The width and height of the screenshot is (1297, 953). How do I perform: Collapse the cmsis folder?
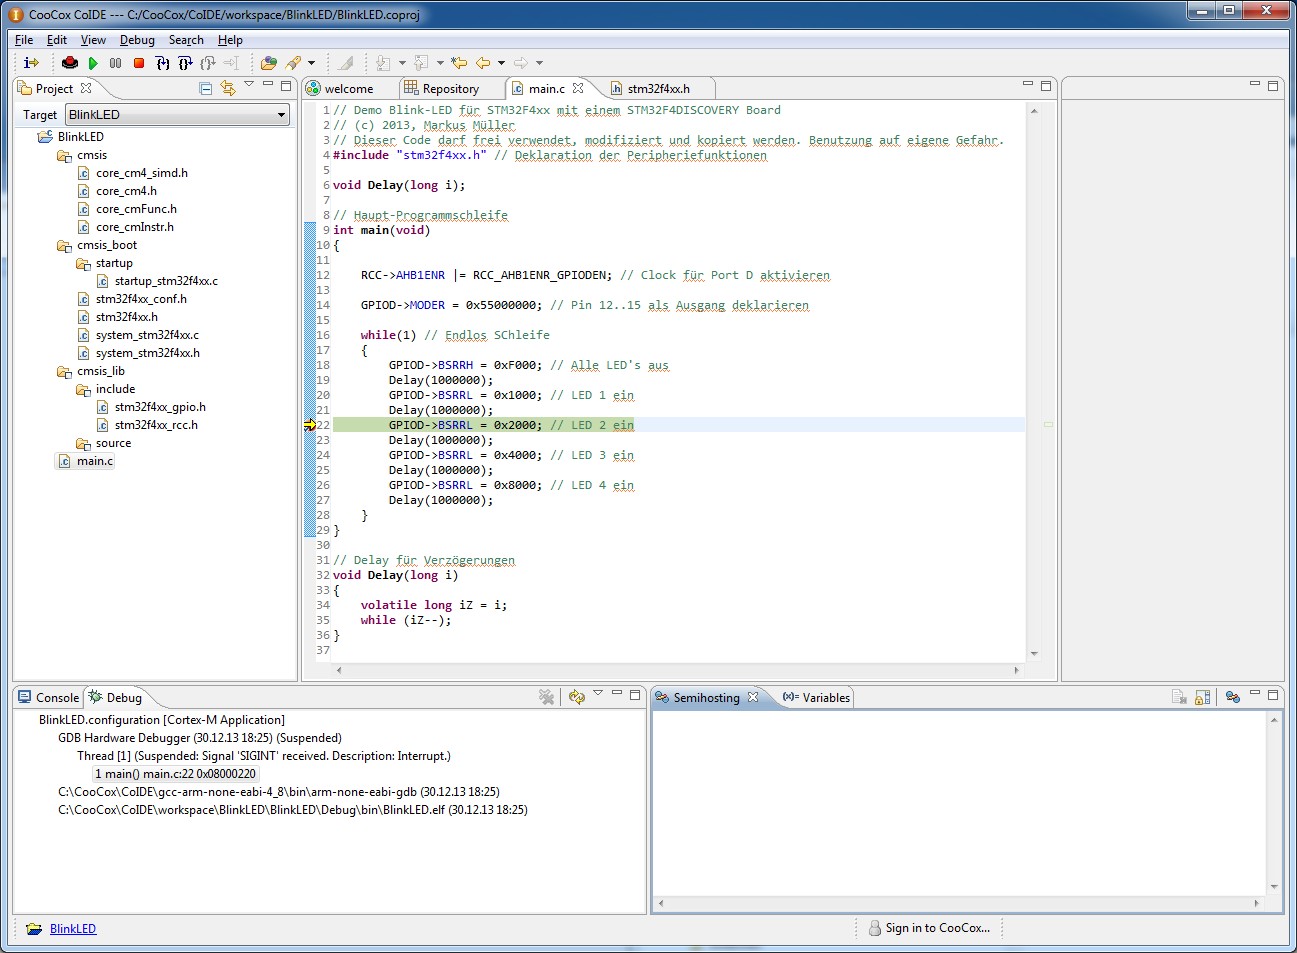coord(92,155)
